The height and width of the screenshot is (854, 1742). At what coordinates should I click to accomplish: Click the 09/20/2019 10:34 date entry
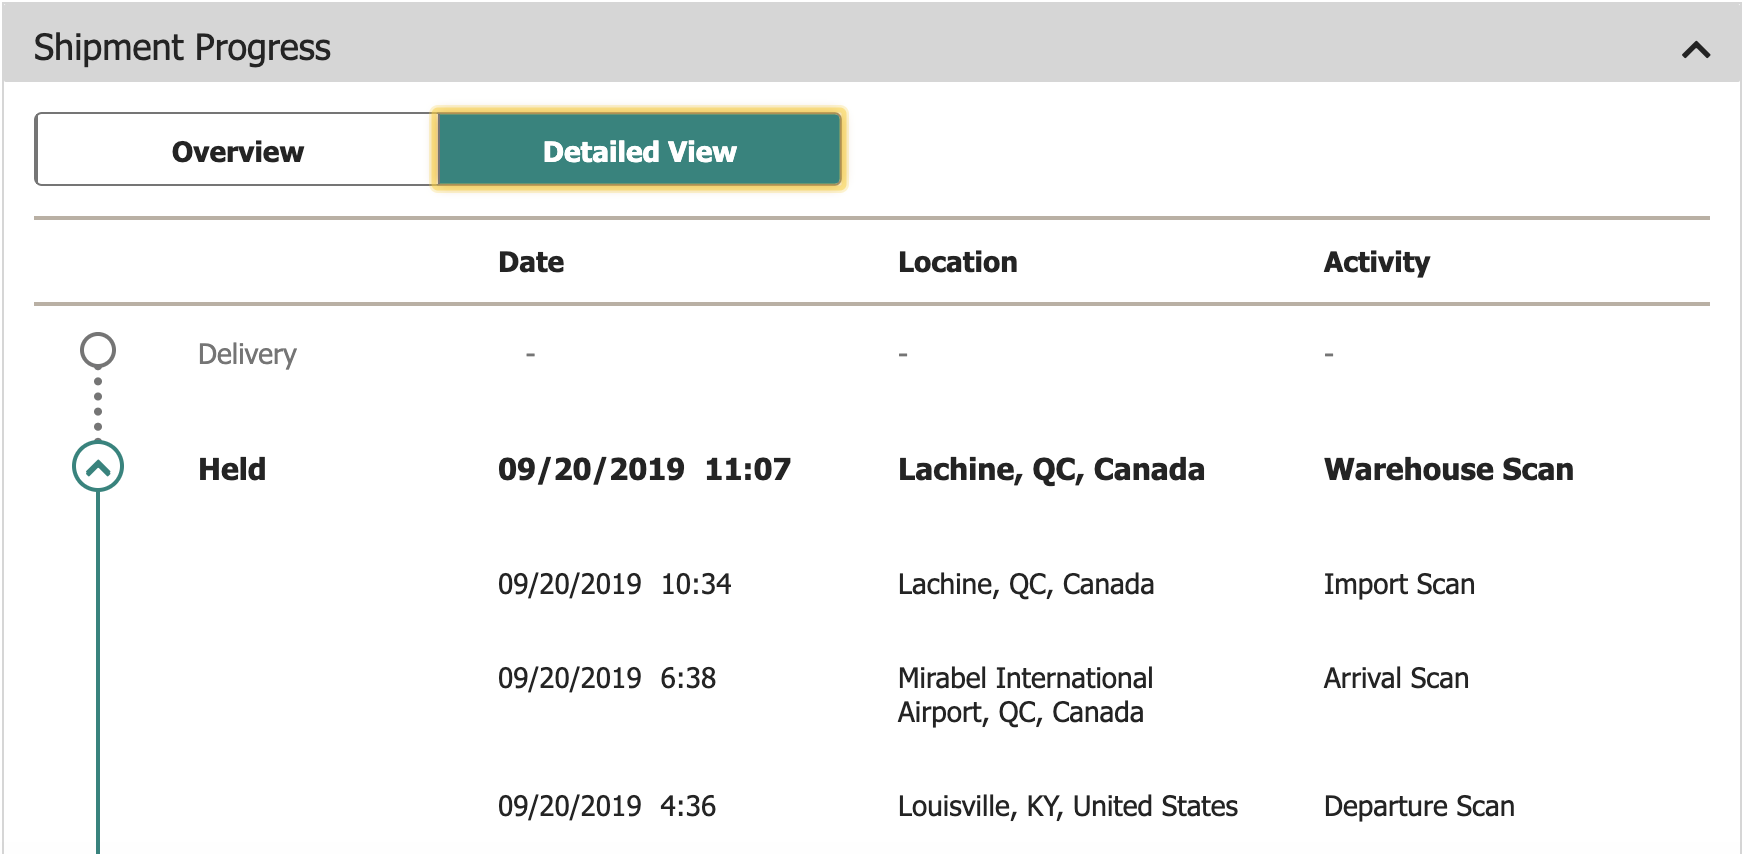(x=614, y=584)
